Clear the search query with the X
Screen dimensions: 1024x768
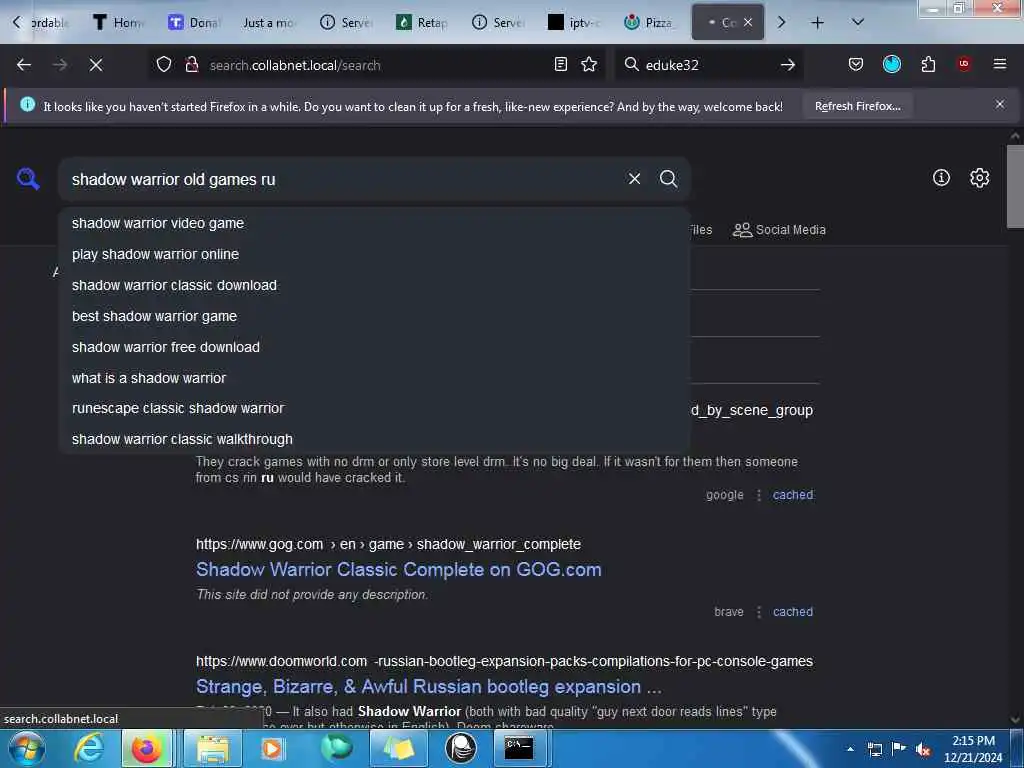[x=634, y=179]
